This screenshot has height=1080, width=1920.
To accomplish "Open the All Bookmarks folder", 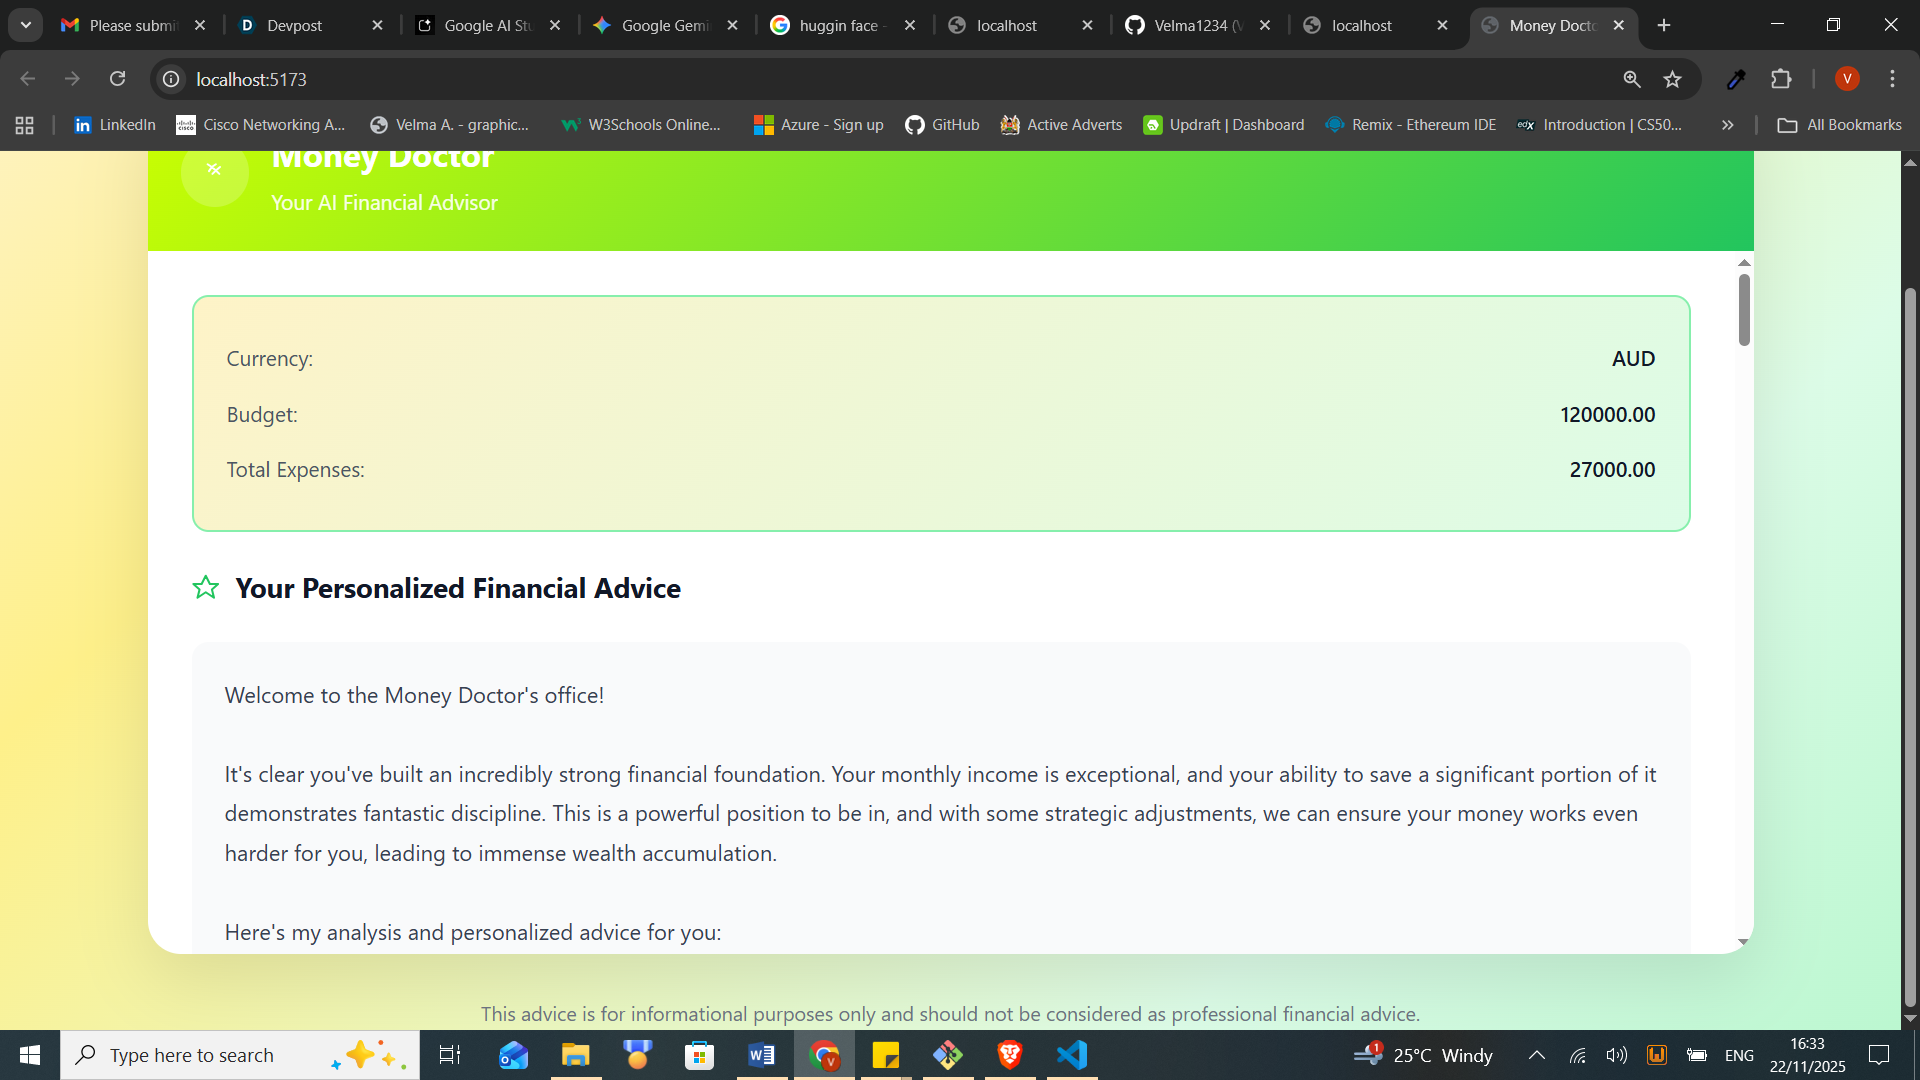I will (x=1839, y=125).
